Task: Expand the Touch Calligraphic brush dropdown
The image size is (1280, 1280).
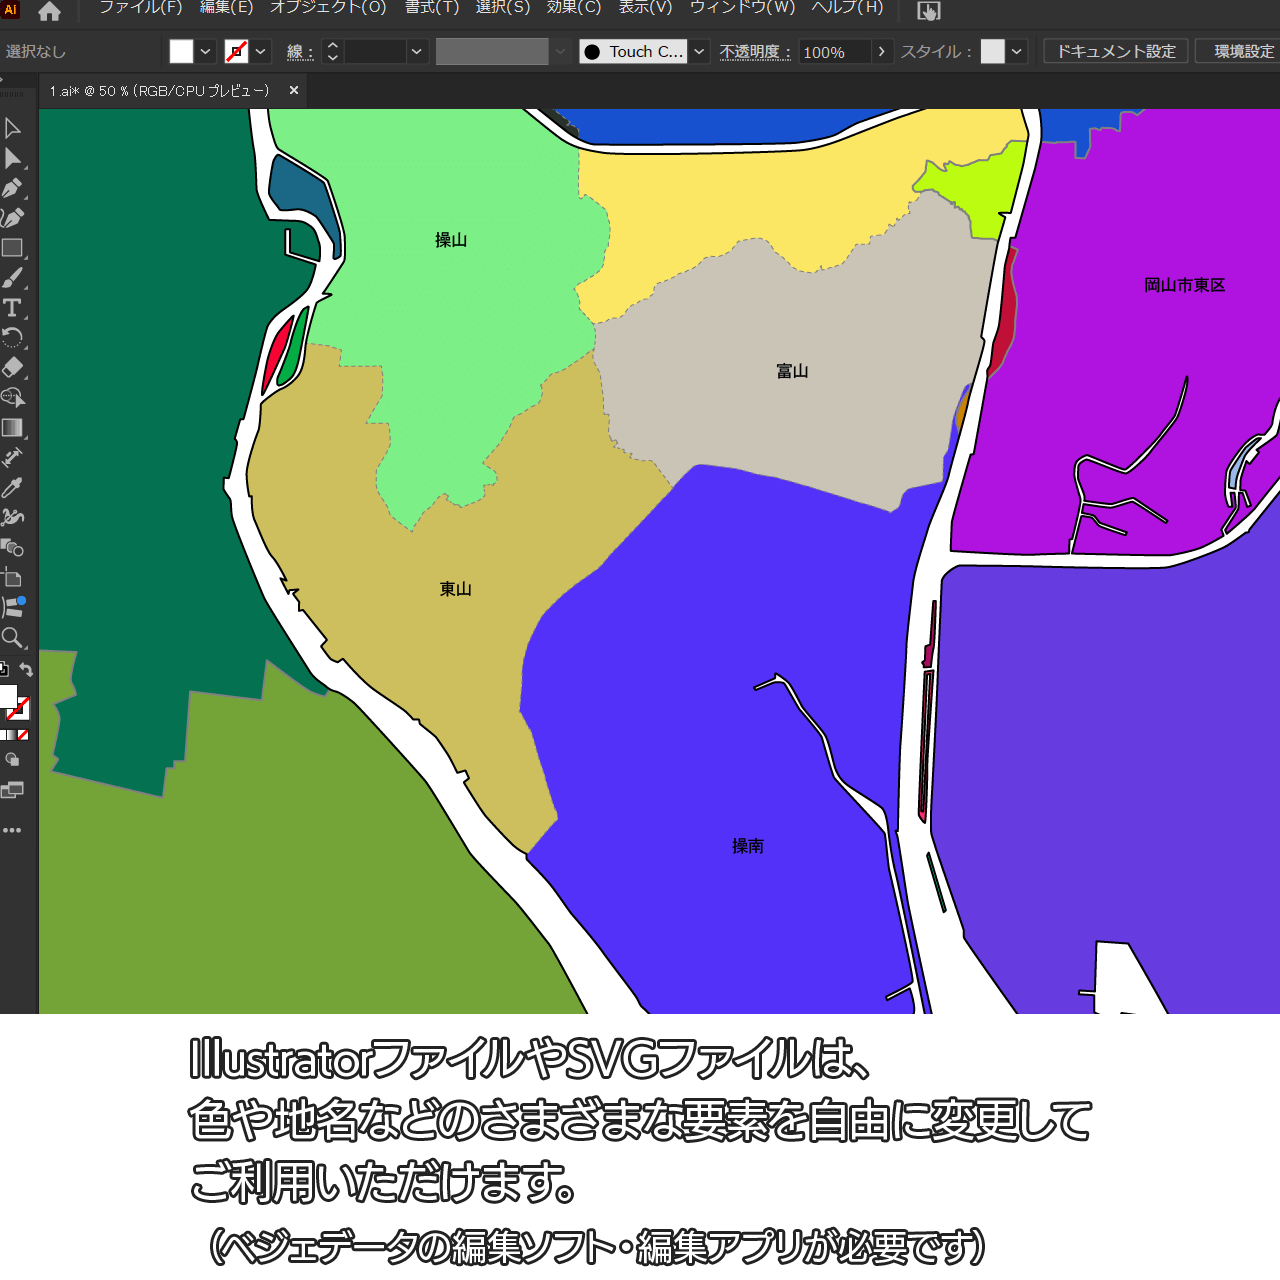Action: (x=700, y=52)
